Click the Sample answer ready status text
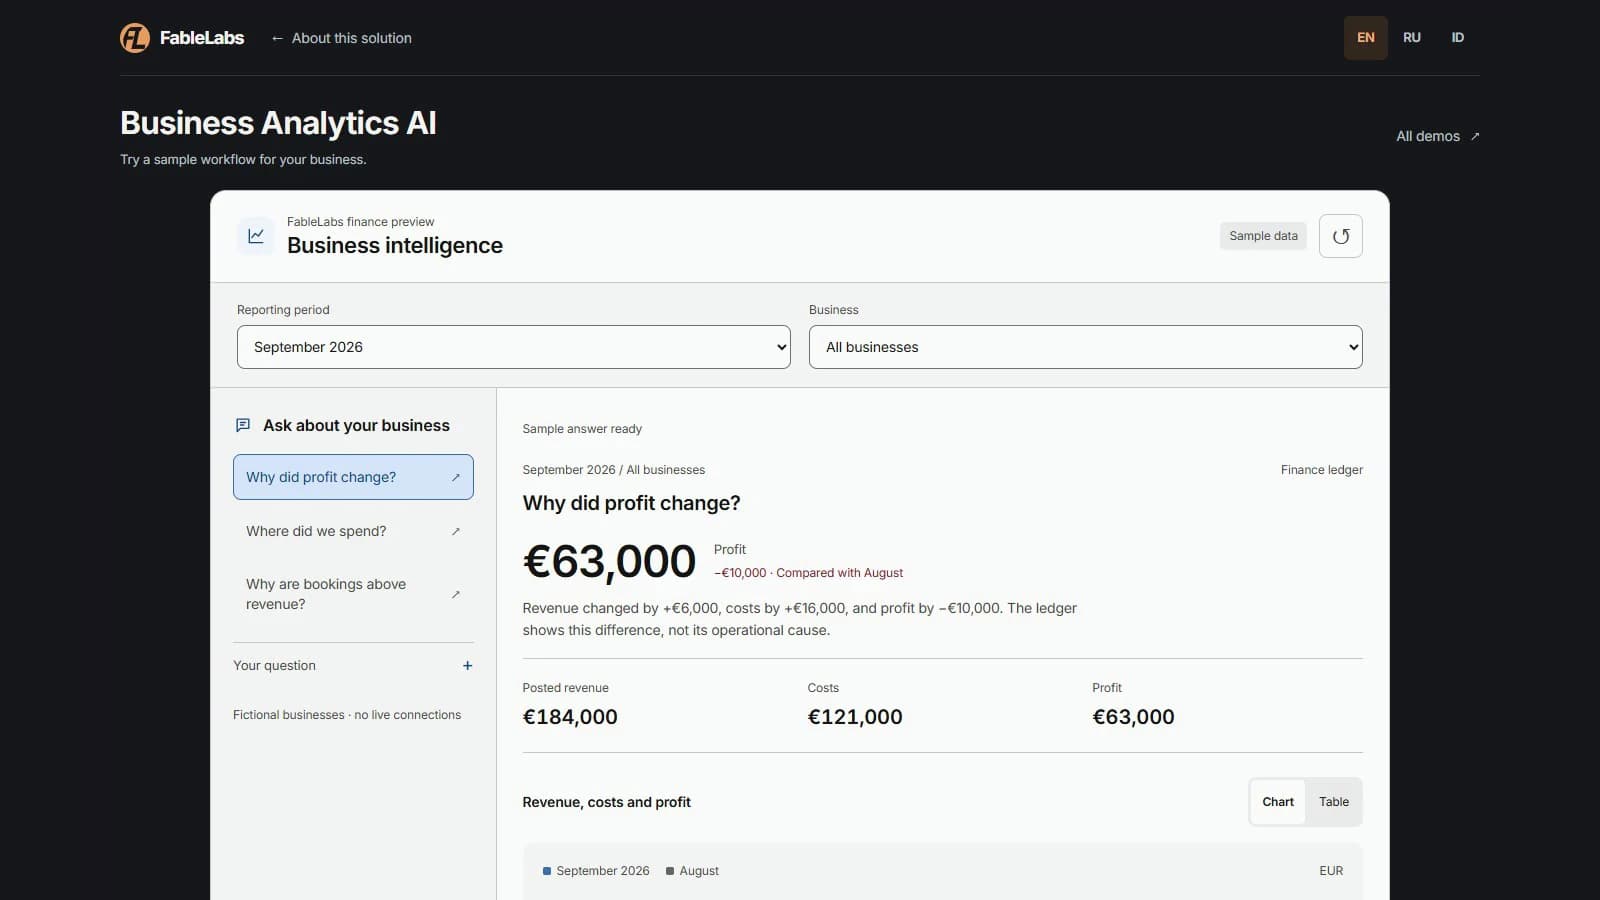 [582, 429]
